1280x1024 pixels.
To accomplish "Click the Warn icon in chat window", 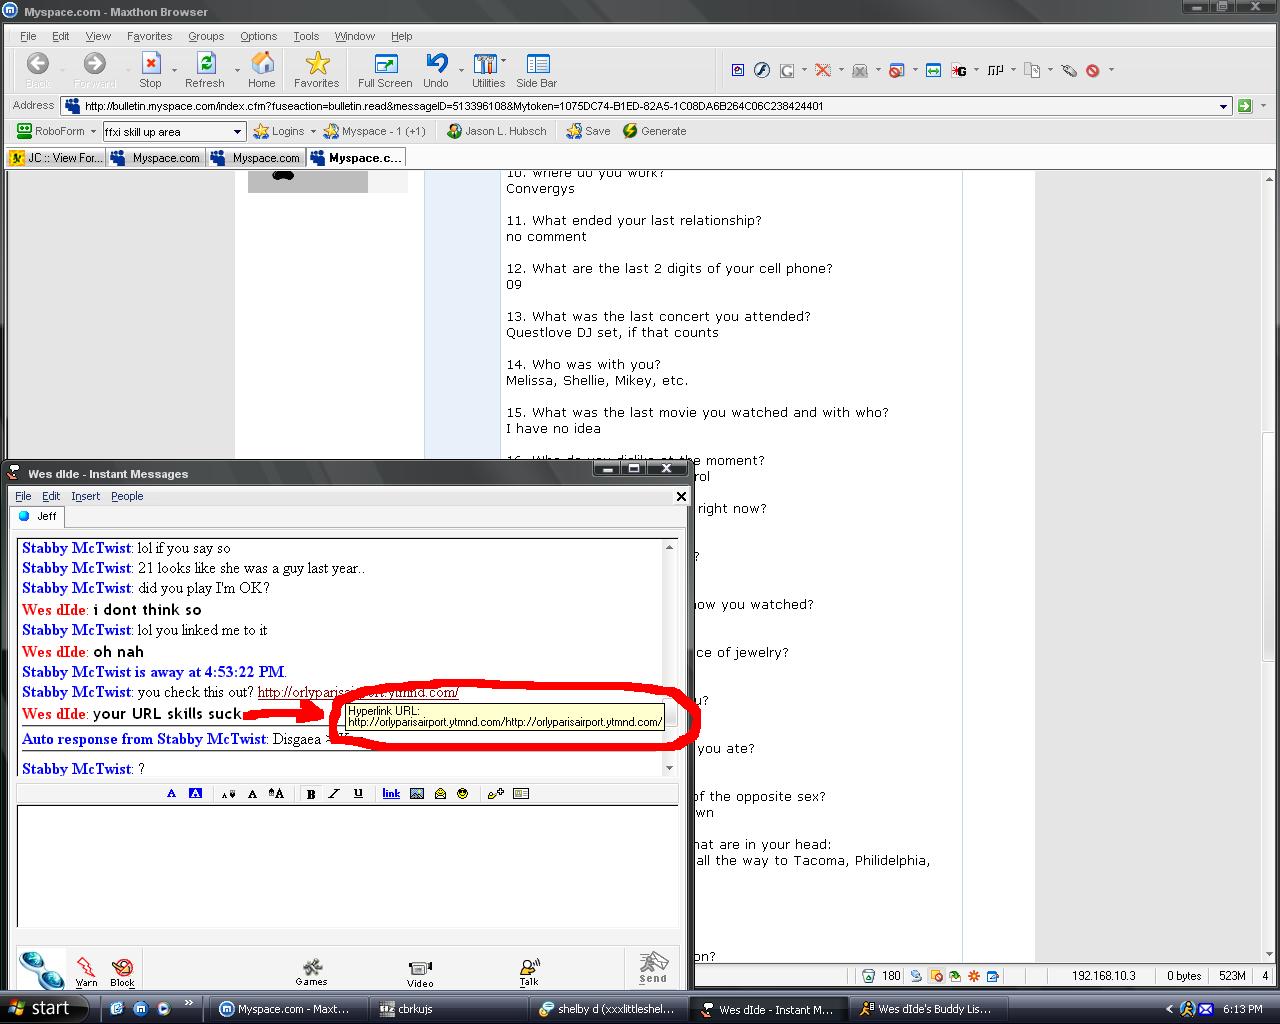I will pos(87,970).
